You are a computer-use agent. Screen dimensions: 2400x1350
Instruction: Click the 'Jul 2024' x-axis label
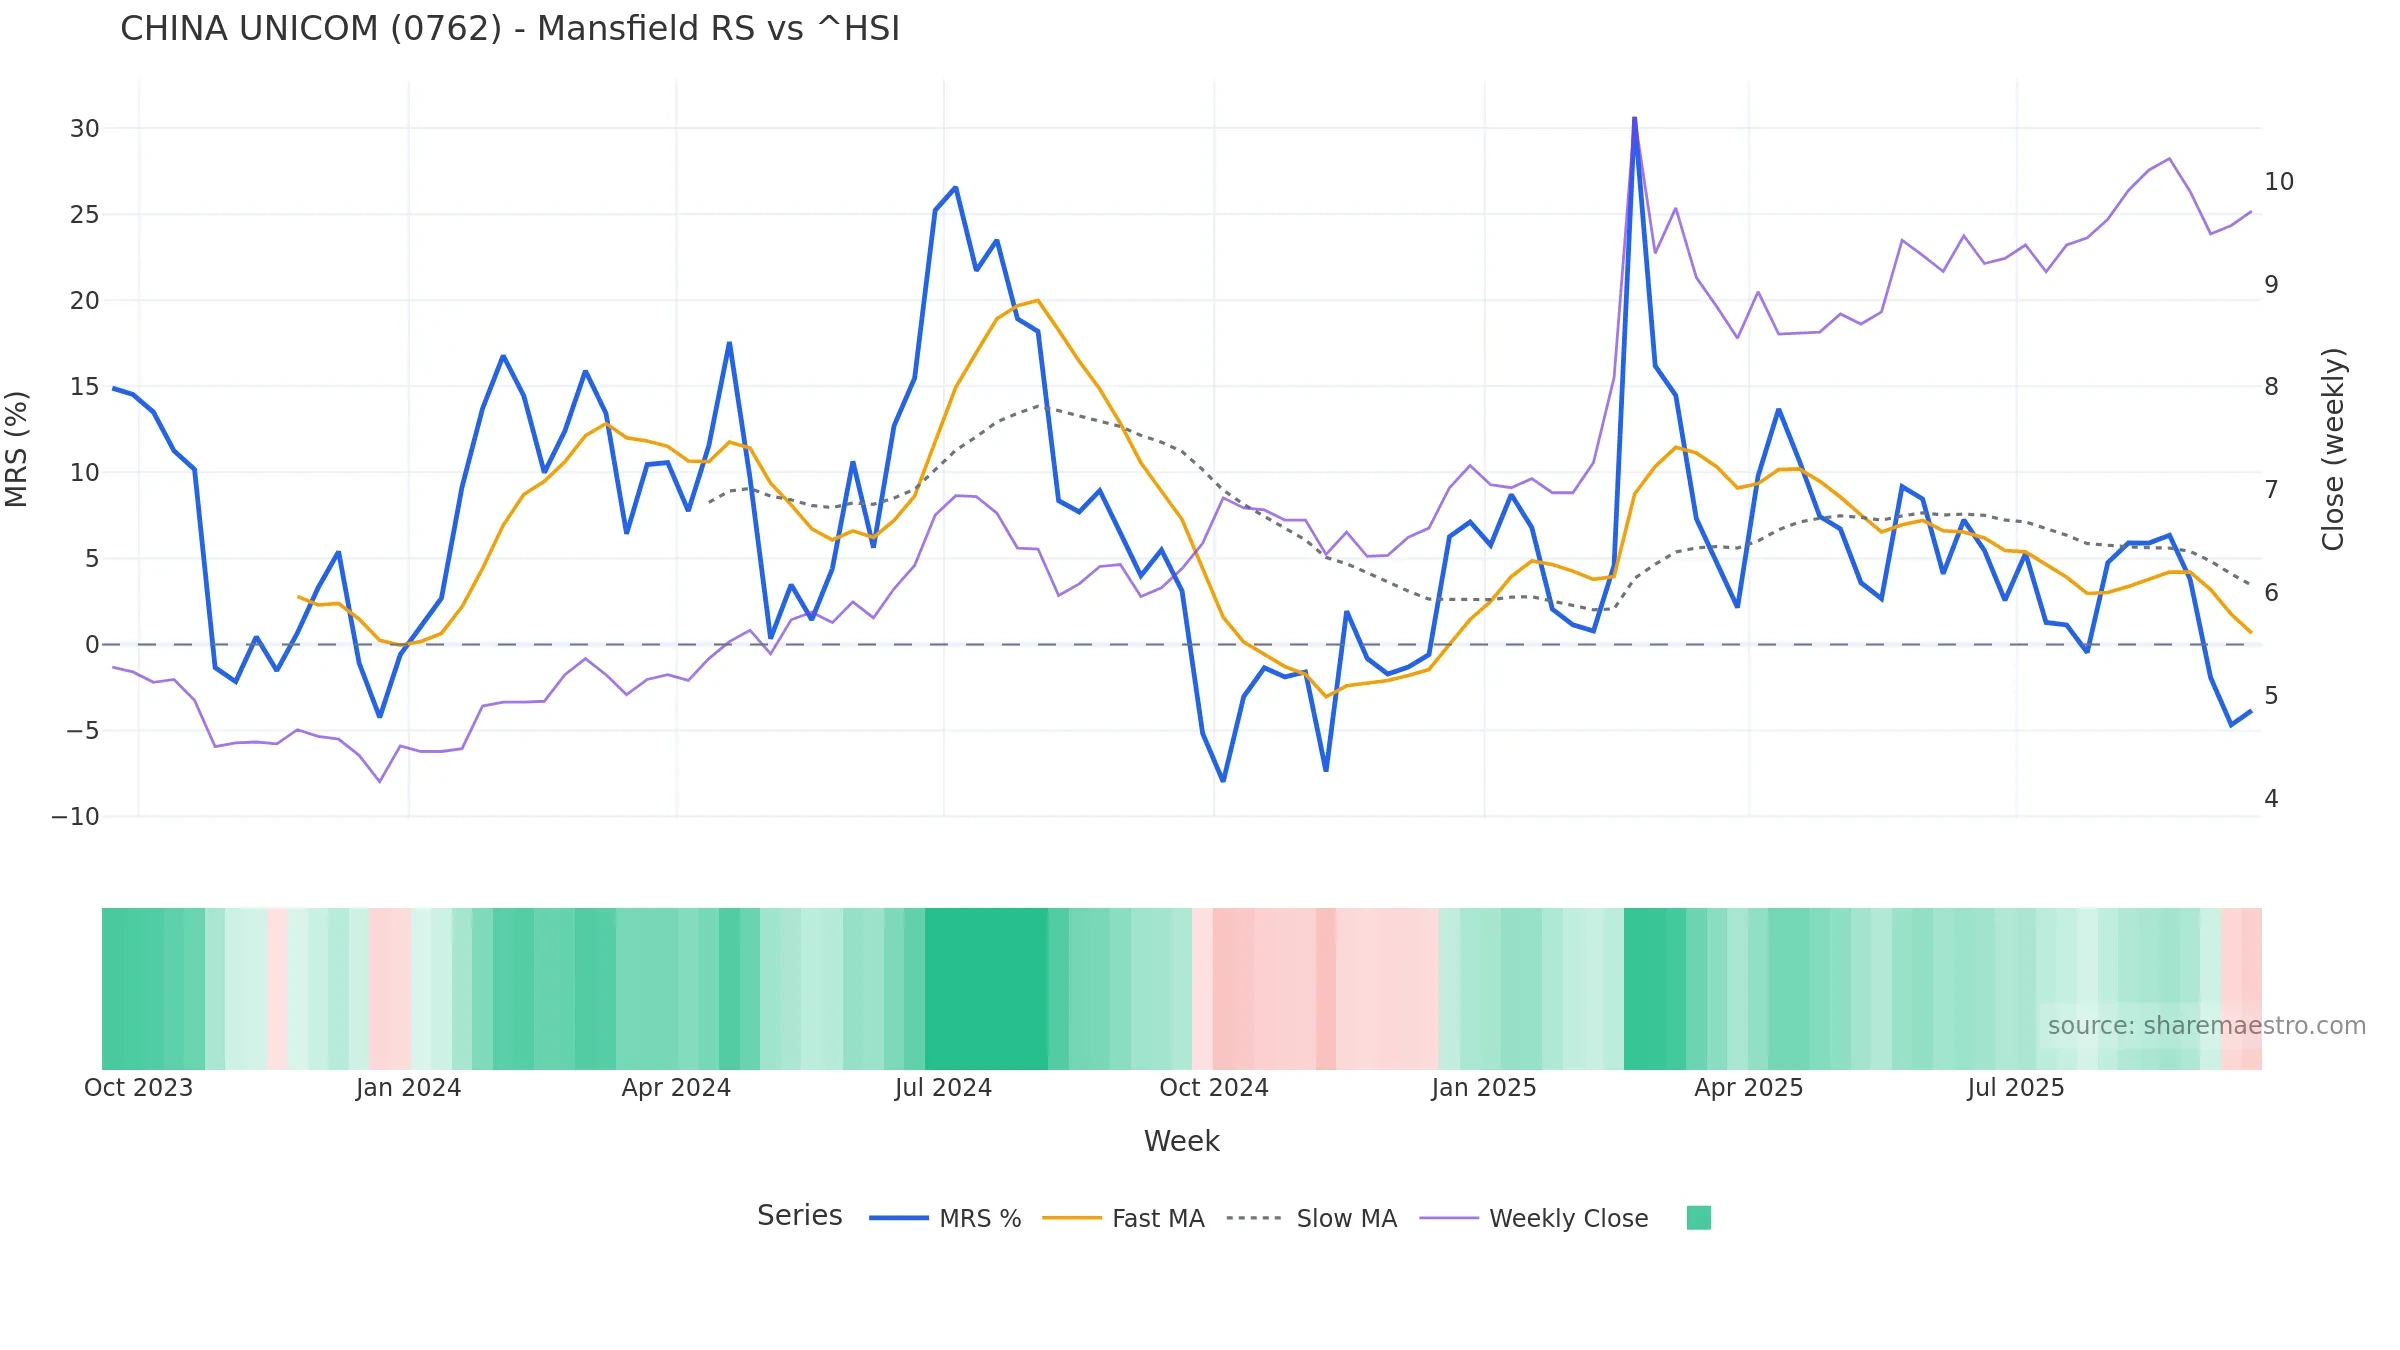pos(943,1088)
